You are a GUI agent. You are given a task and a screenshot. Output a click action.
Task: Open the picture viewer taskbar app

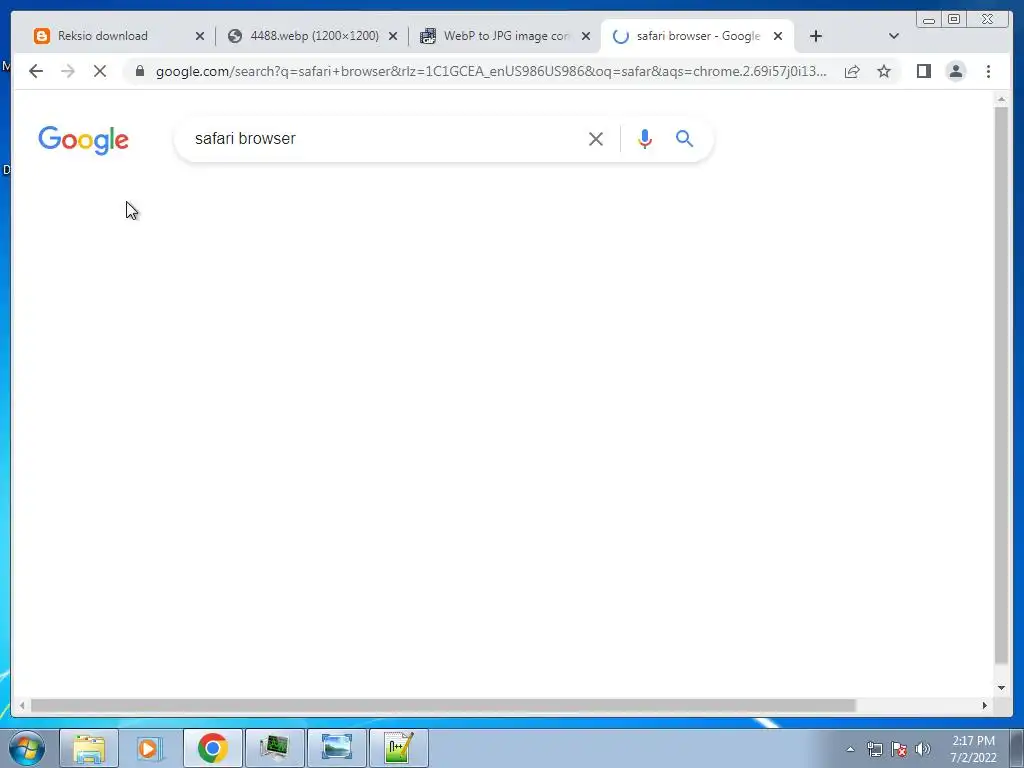click(x=336, y=748)
